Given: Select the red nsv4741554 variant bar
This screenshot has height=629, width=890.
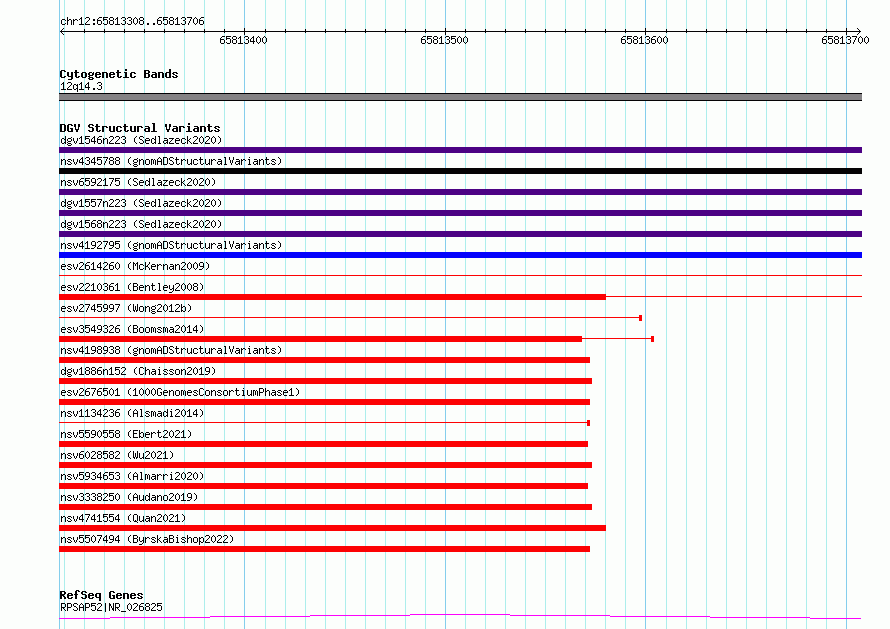Looking at the screenshot, I should point(333,528).
